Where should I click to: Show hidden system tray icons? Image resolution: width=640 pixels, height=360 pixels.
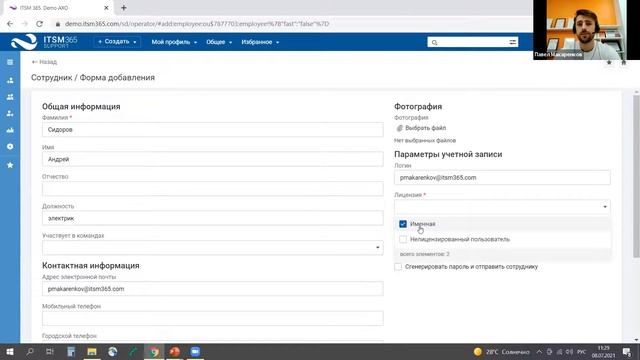coord(539,351)
